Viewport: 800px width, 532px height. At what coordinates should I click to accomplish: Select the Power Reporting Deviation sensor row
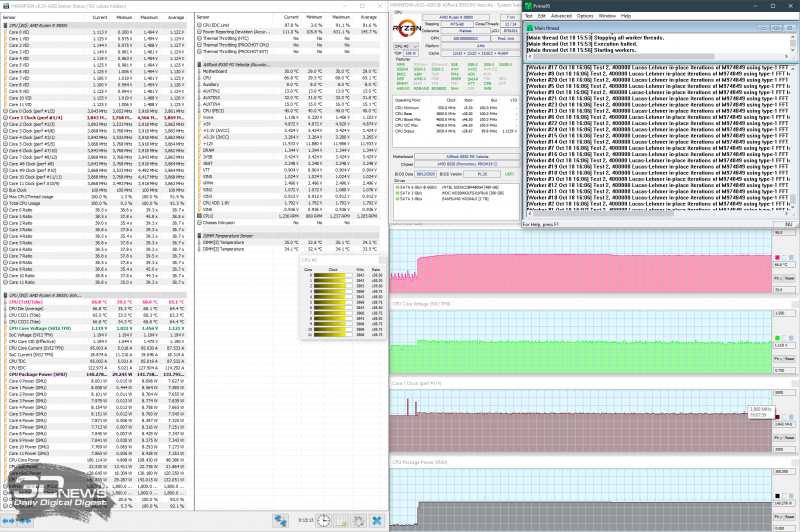(x=288, y=32)
